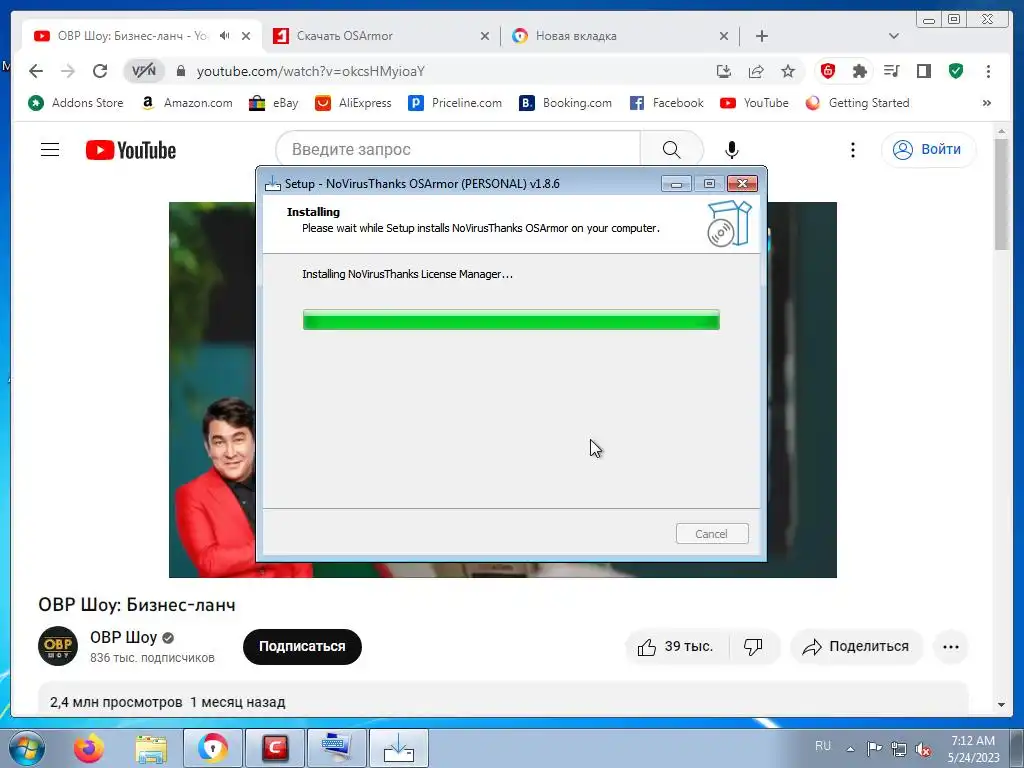
Task: Click the page vertical scrollbar thumb
Action: click(x=1002, y=194)
